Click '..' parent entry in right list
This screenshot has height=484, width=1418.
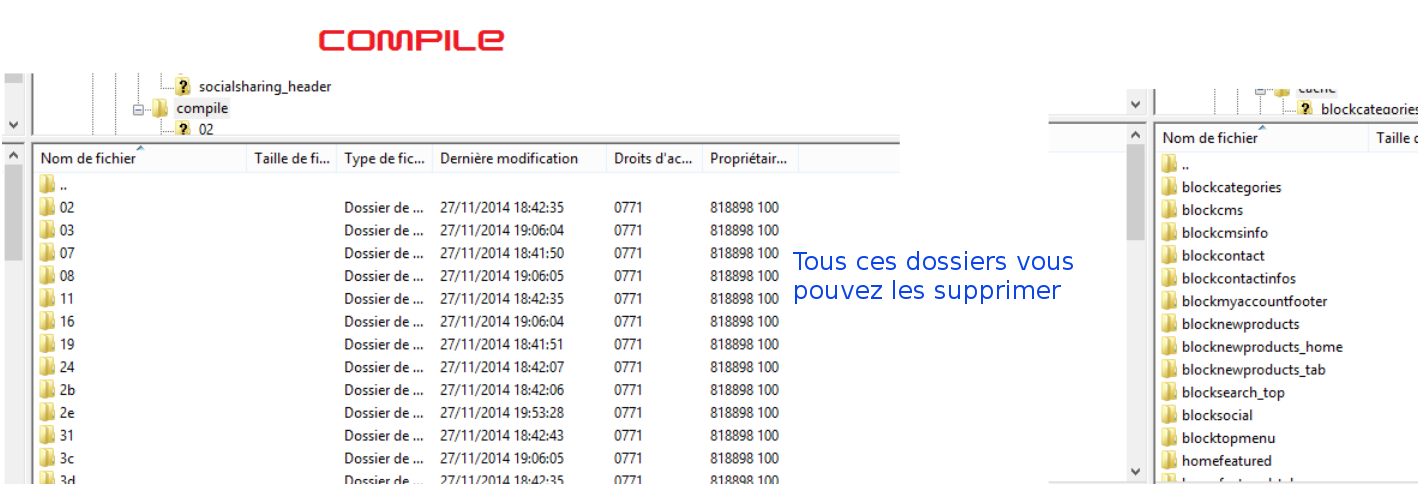coord(1185,165)
